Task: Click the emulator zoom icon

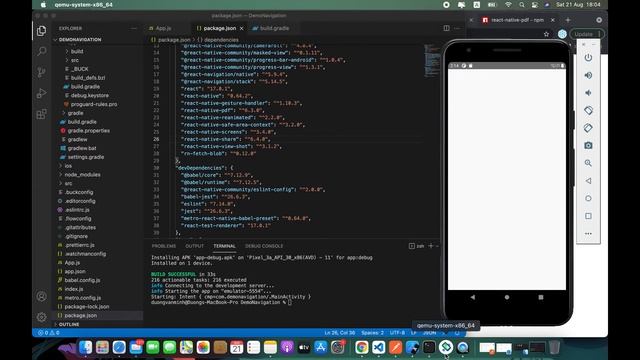Action: [588, 163]
